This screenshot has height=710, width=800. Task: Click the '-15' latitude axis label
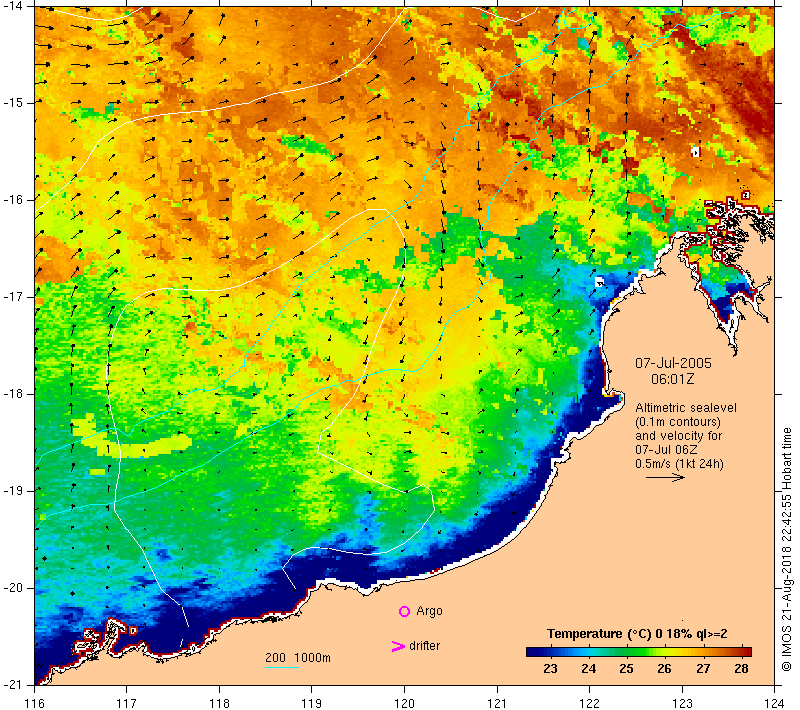[13, 103]
